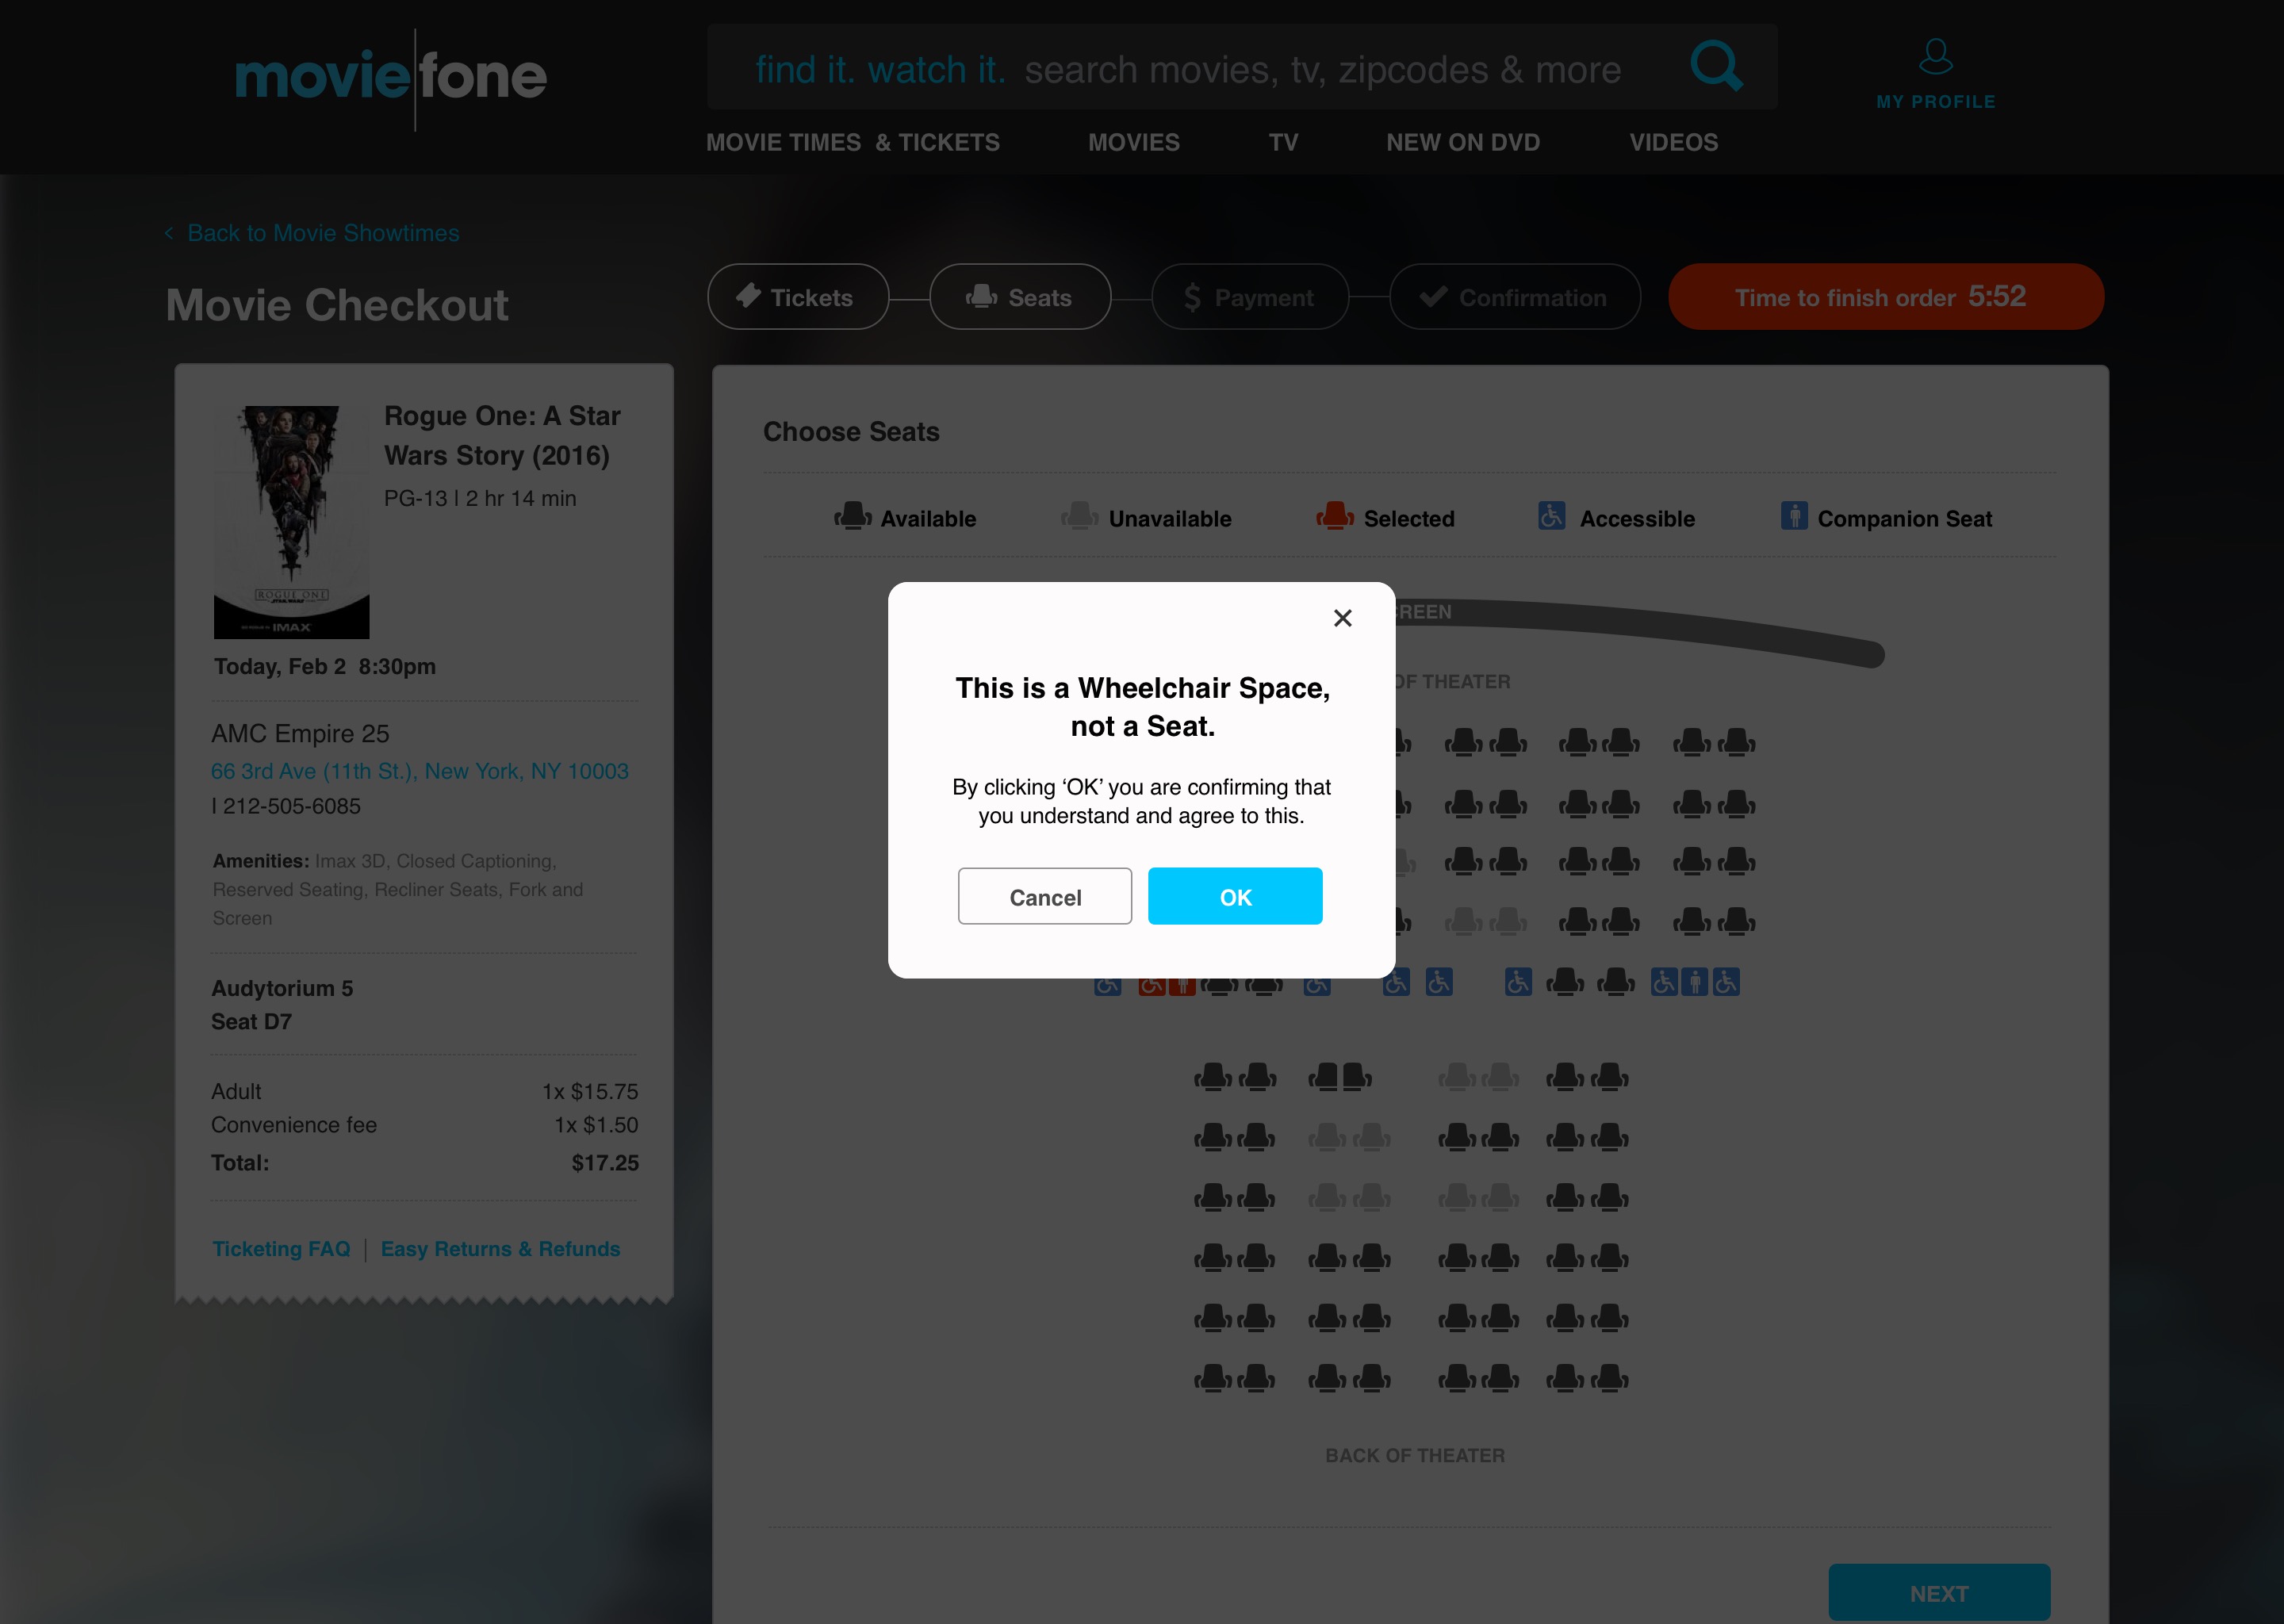This screenshot has height=1624, width=2284.
Task: Click the Rogue One poster thumbnail
Action: (291, 522)
